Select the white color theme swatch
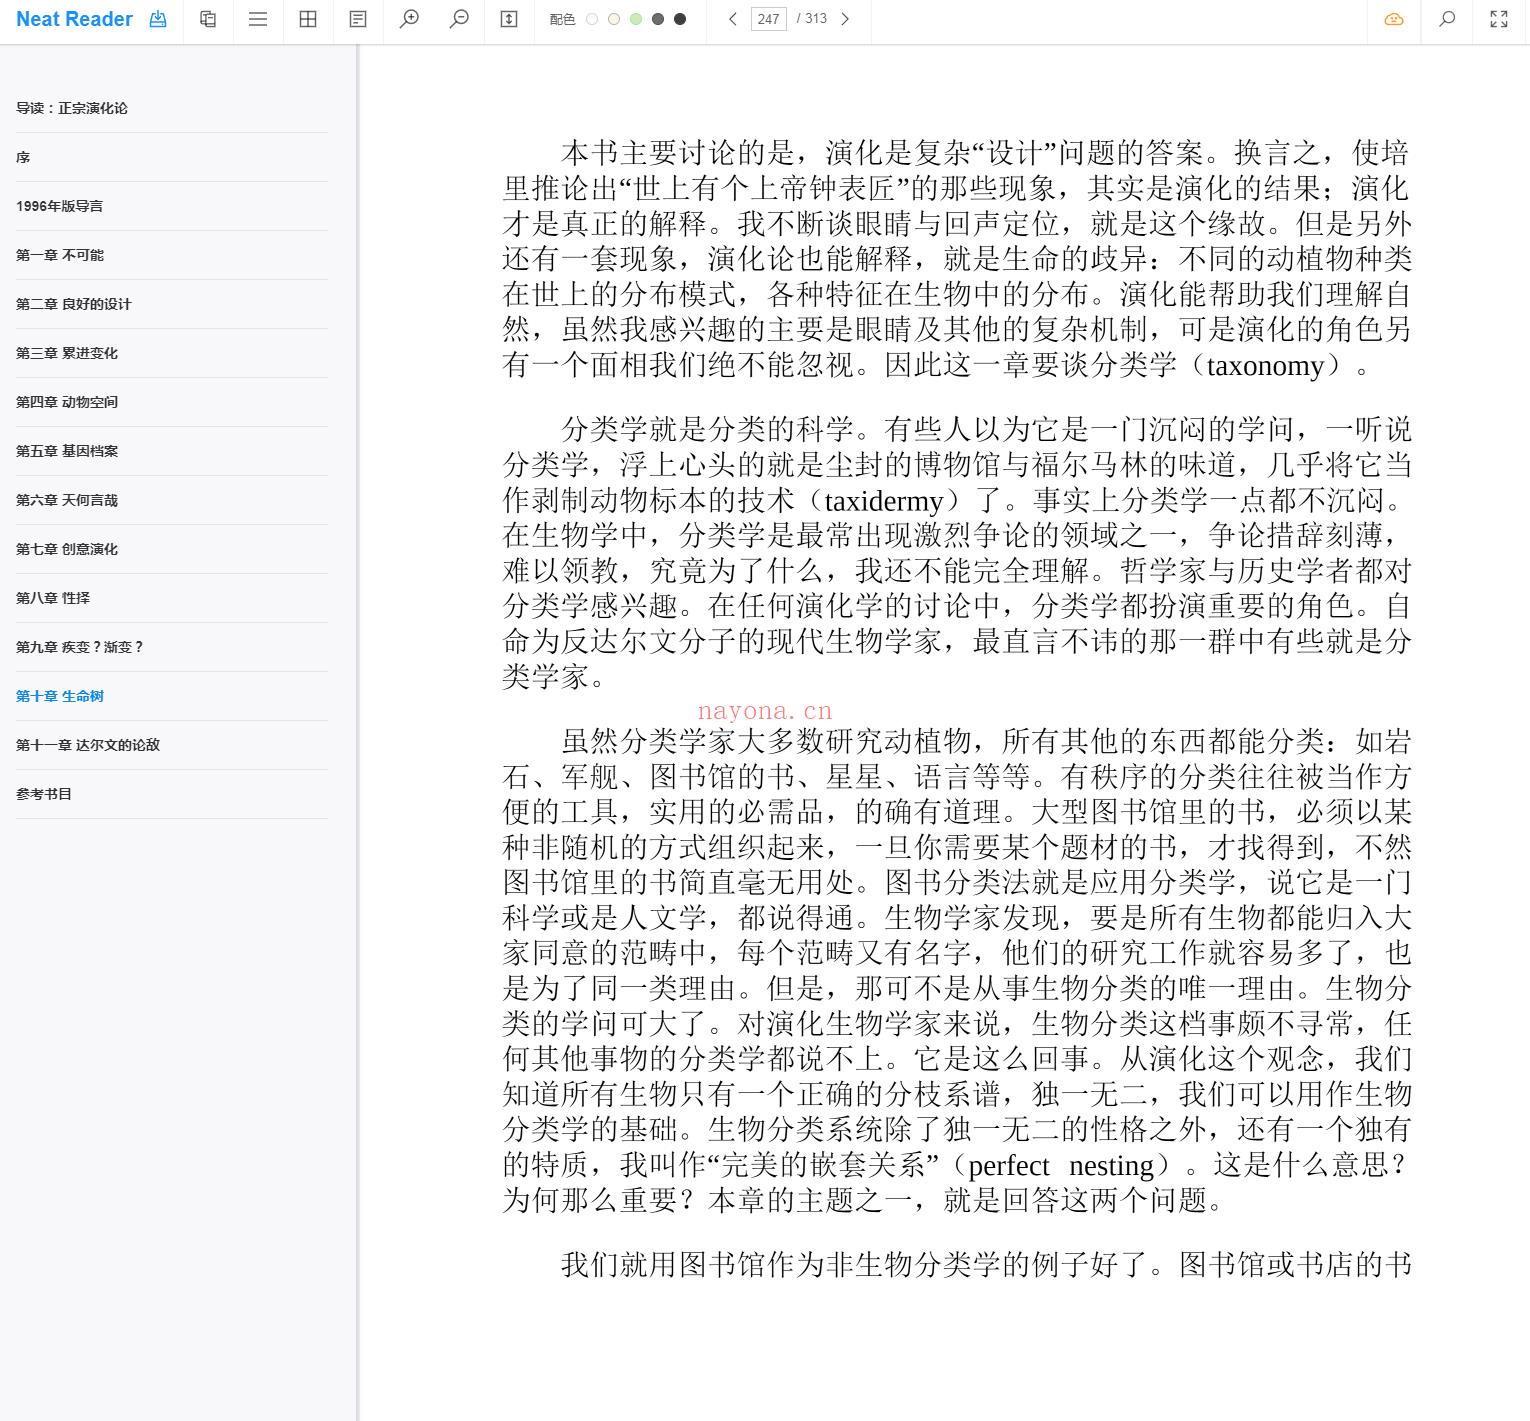The width and height of the screenshot is (1530, 1421). pyautogui.click(x=592, y=19)
